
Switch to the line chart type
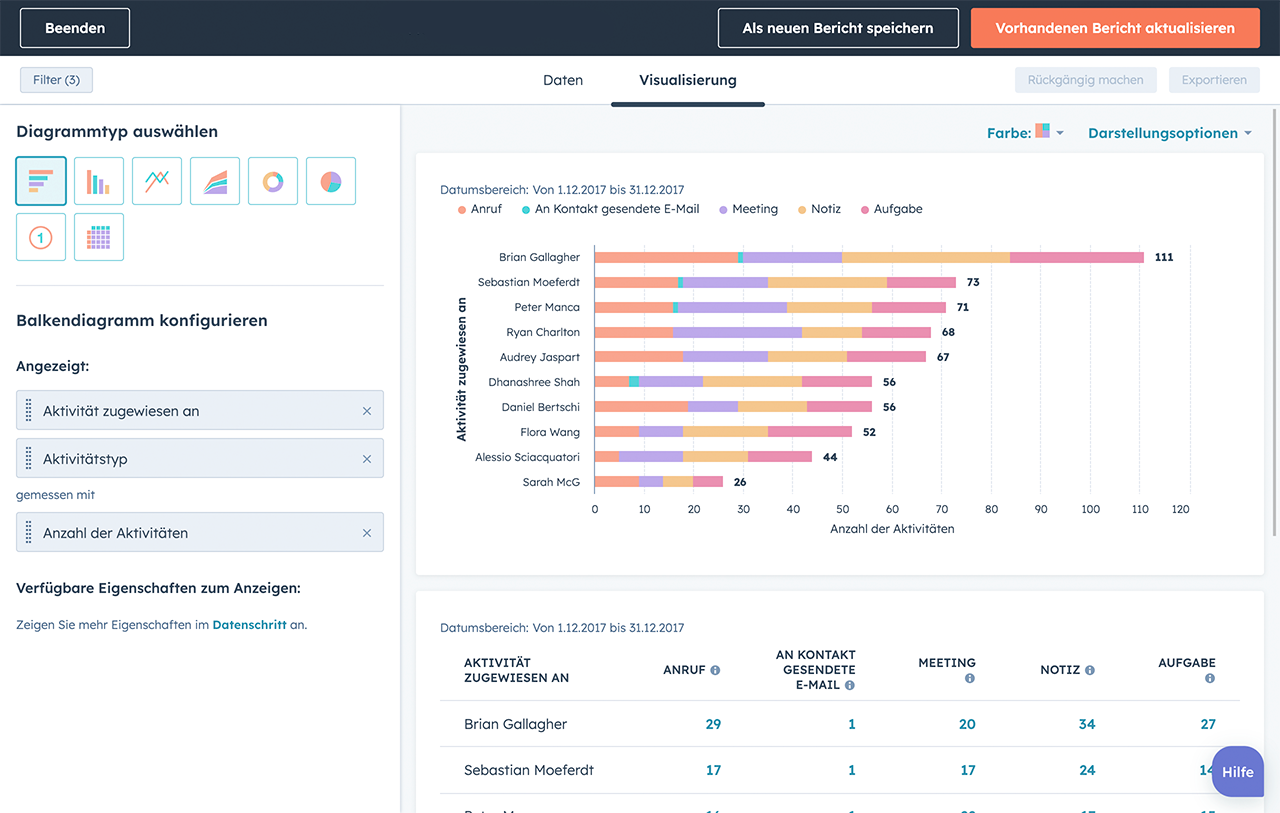coord(156,181)
